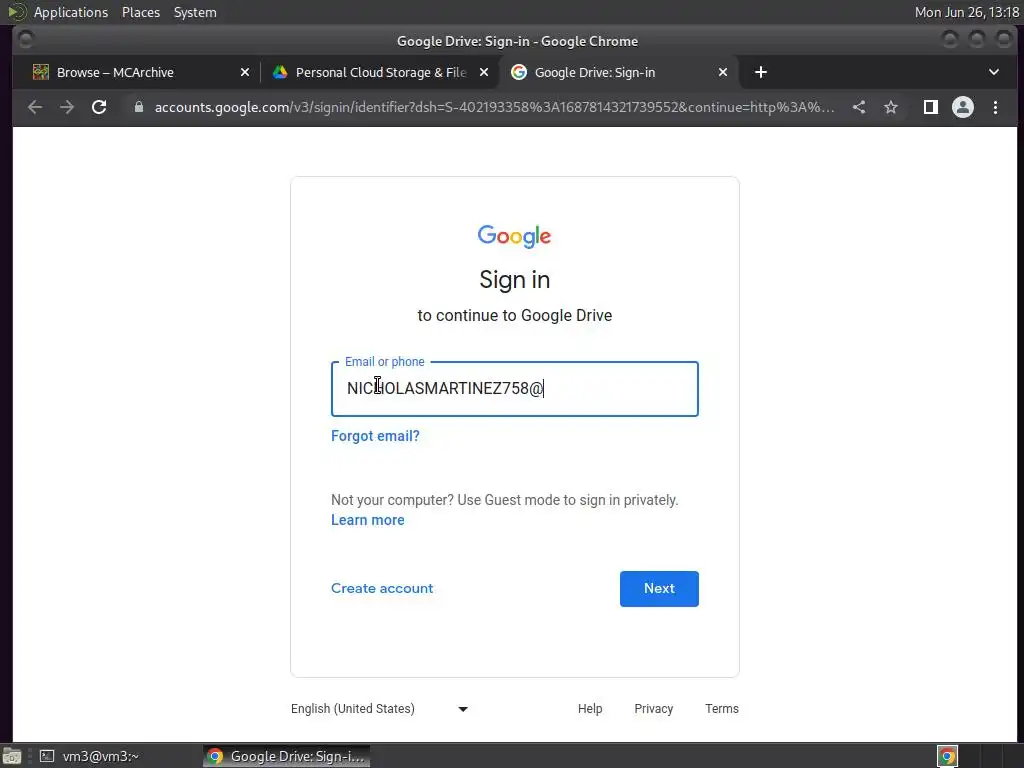Open the Privacy link
Screen dimensions: 1024x768
pos(654,709)
